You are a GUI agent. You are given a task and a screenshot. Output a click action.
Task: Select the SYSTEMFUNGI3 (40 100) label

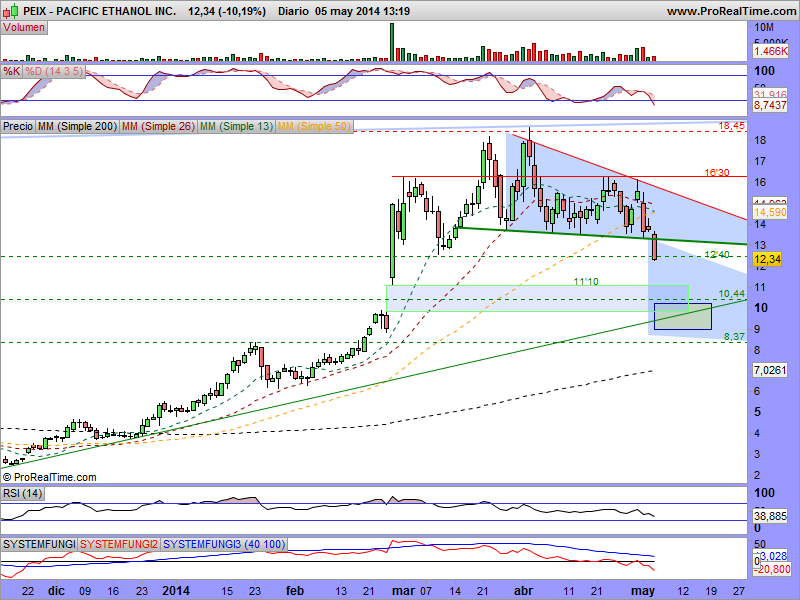(x=224, y=544)
